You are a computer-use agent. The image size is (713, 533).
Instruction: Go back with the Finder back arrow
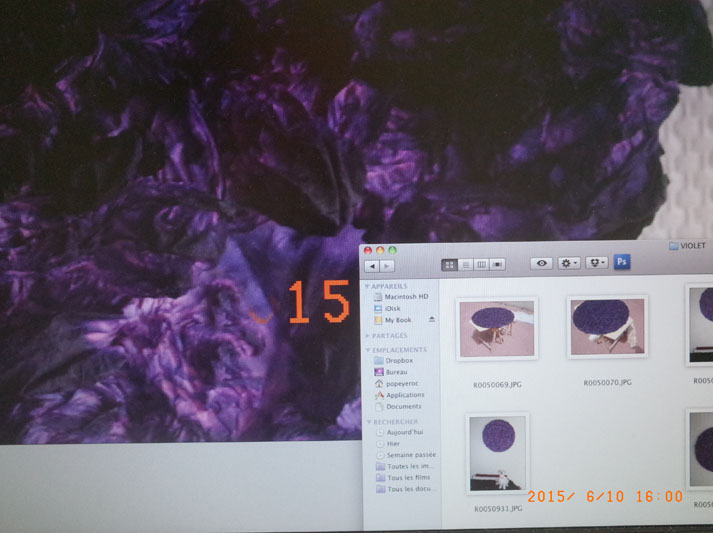click(372, 266)
